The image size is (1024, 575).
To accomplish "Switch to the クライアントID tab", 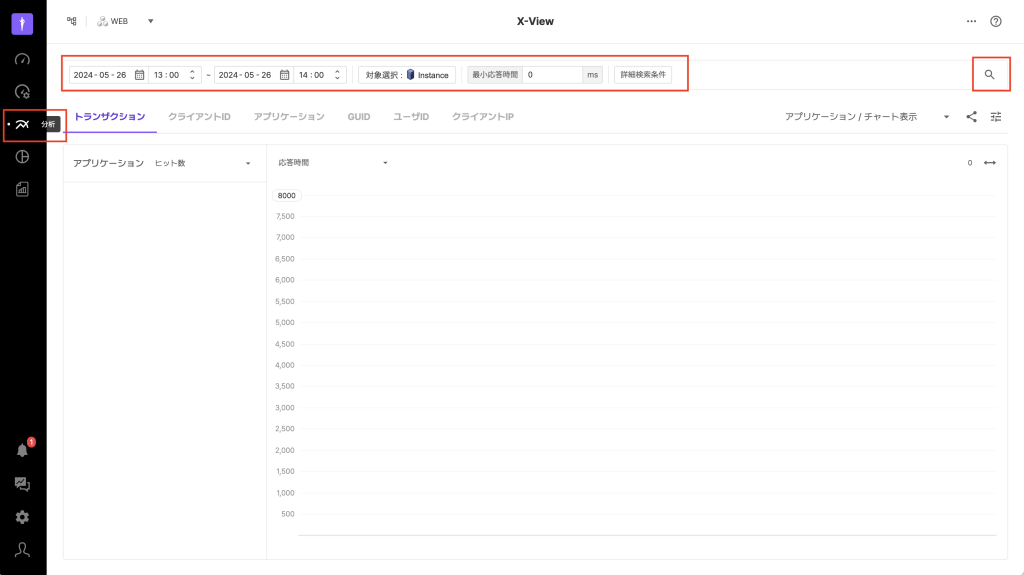I will 199,117.
